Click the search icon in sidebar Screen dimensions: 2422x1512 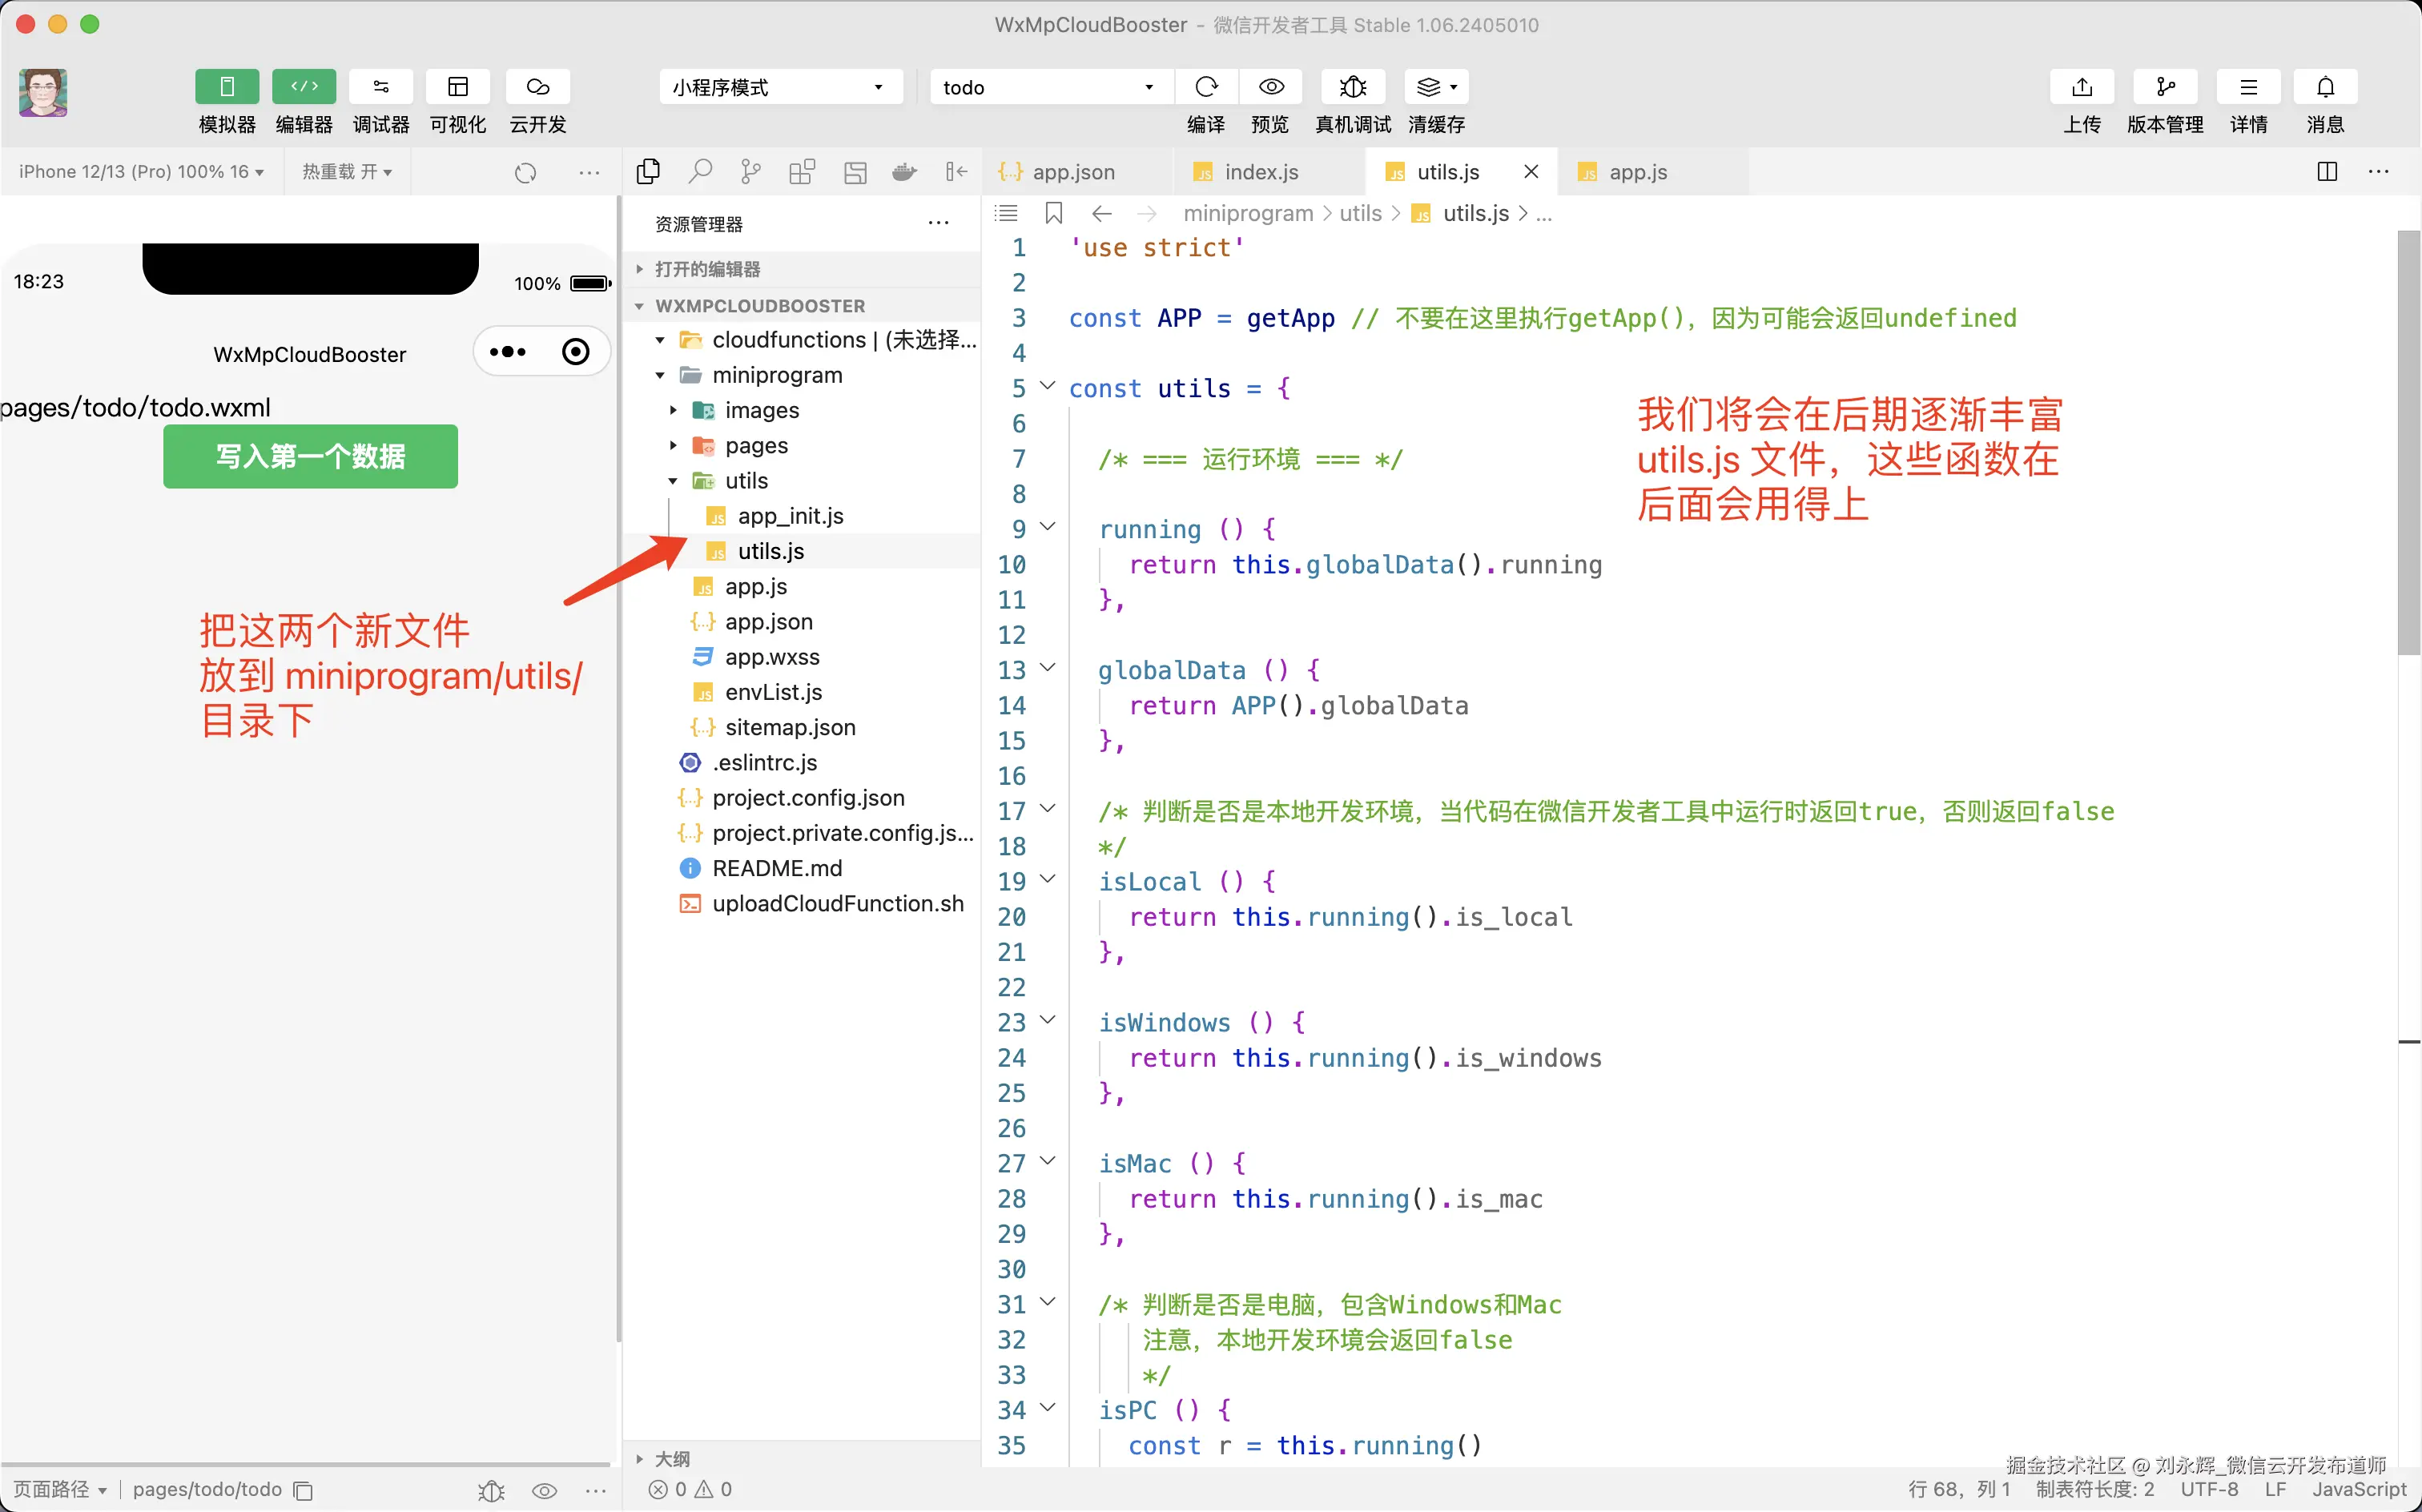click(x=699, y=172)
